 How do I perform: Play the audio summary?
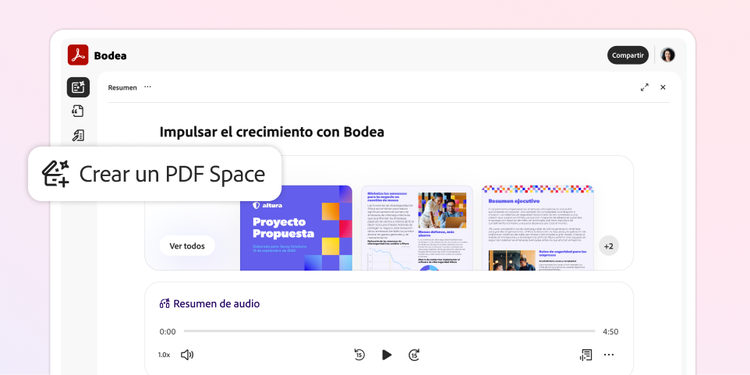387,355
